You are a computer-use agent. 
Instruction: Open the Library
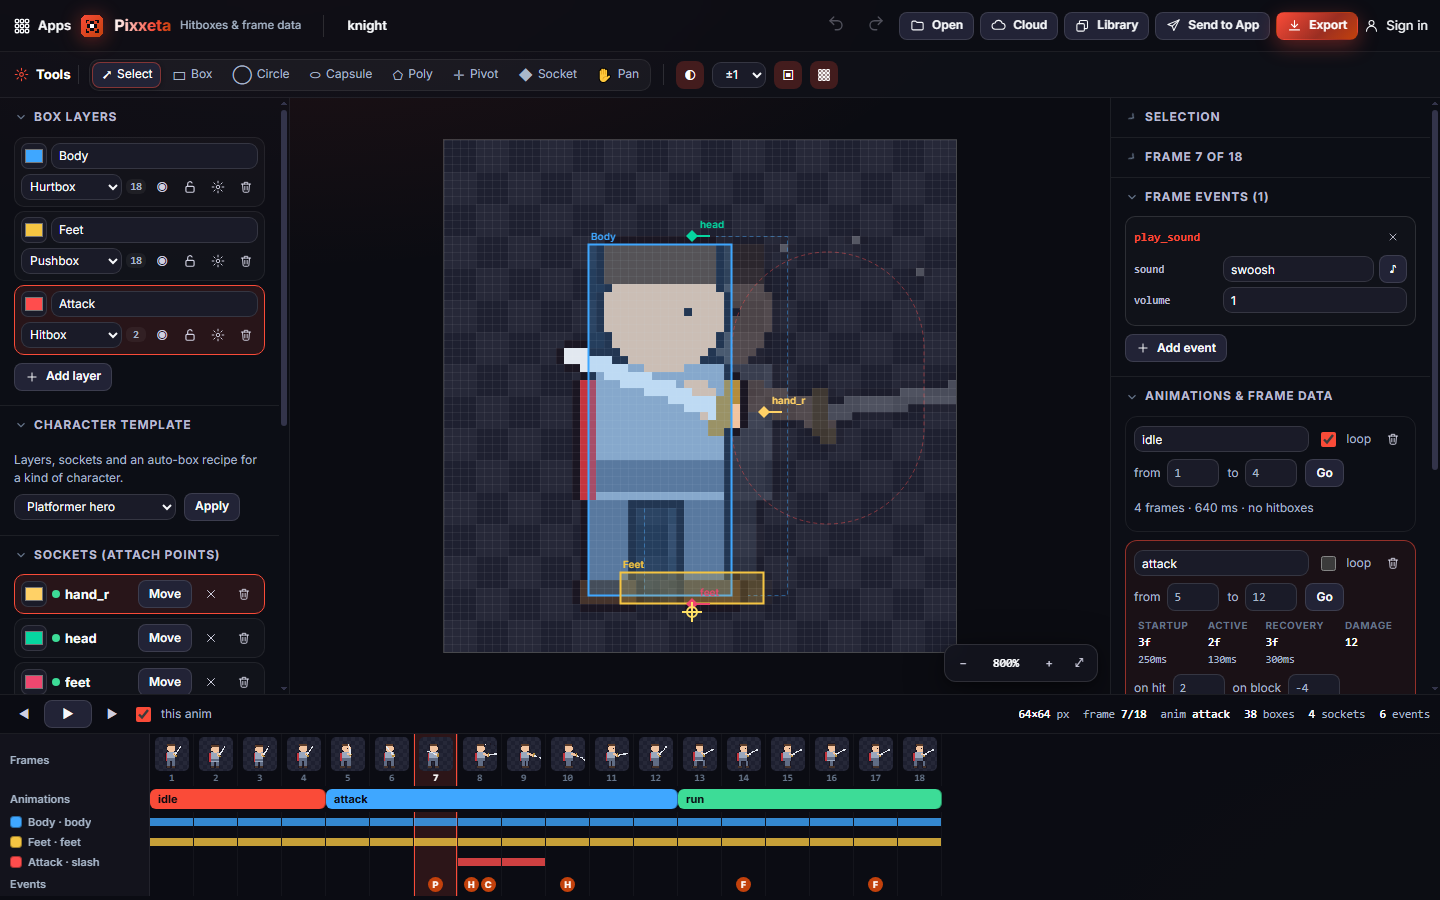[x=1106, y=25]
